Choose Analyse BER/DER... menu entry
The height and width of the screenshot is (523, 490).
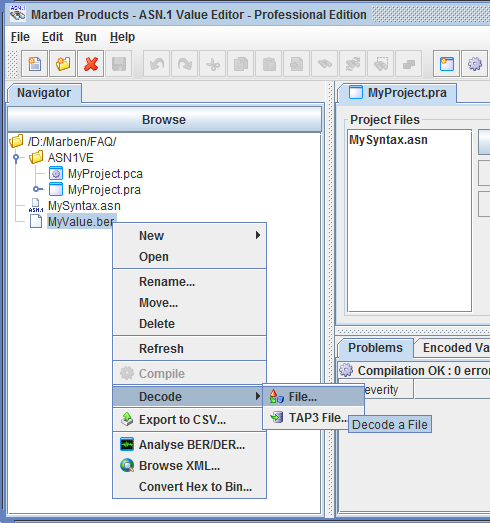[x=189, y=444]
